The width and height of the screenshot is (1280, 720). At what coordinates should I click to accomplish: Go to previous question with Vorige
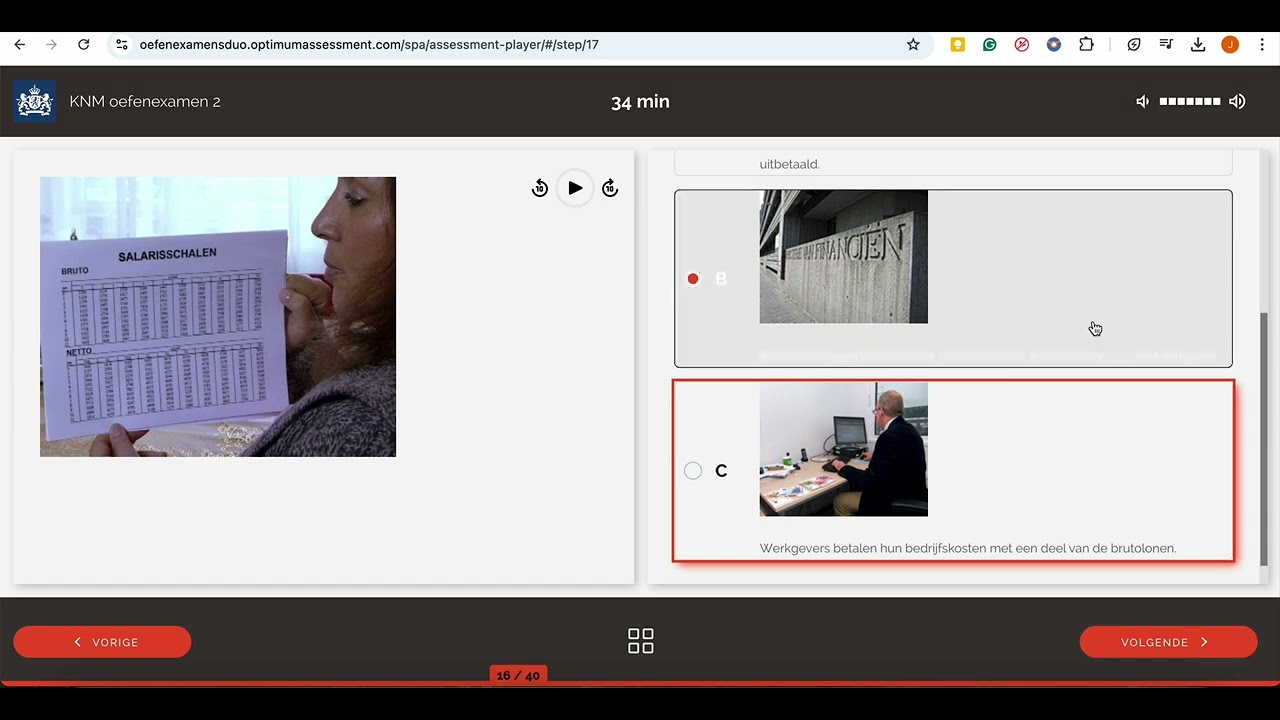[x=102, y=642]
